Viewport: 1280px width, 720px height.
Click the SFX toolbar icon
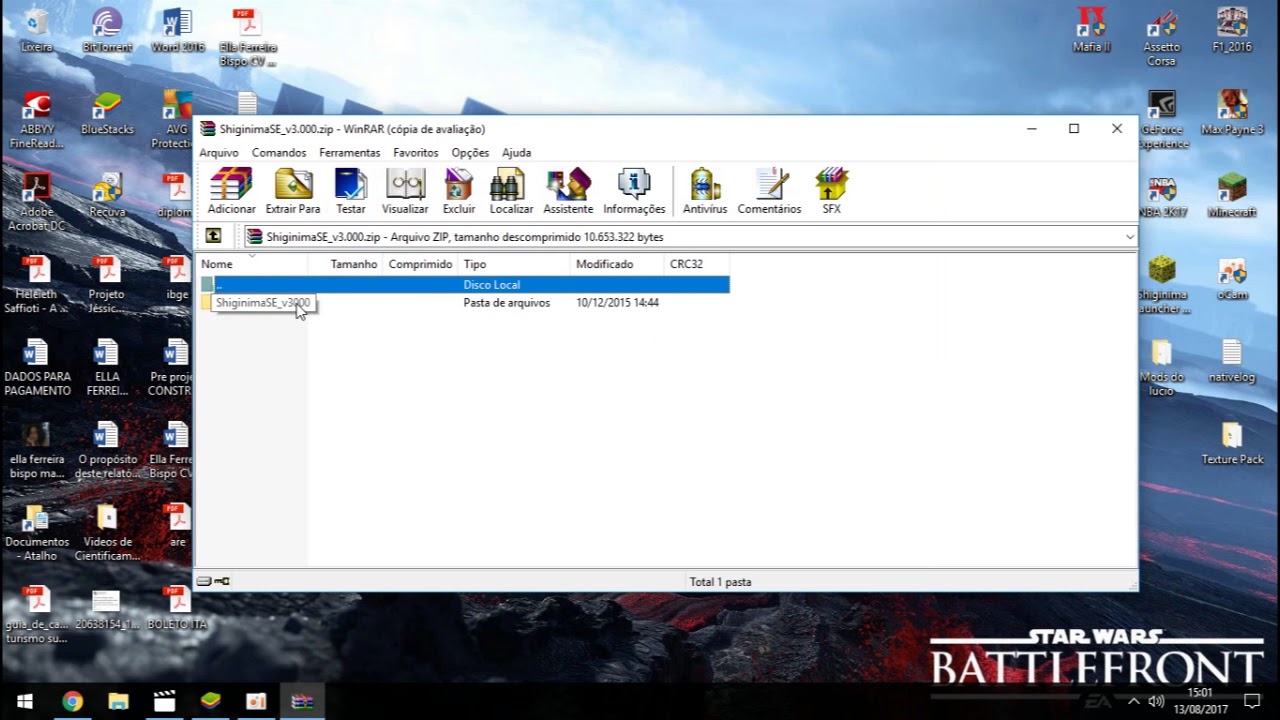coord(831,191)
